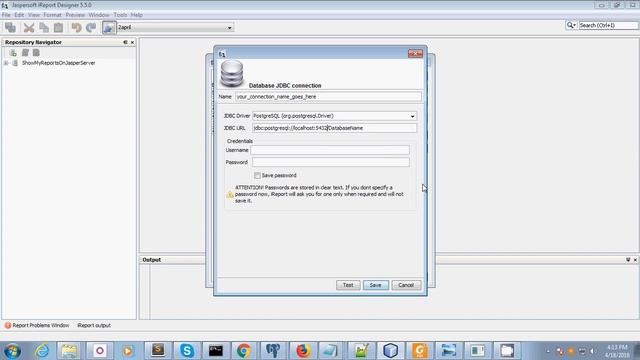
Task: Minimize the Repository Navigator panel
Action: (x=125, y=42)
